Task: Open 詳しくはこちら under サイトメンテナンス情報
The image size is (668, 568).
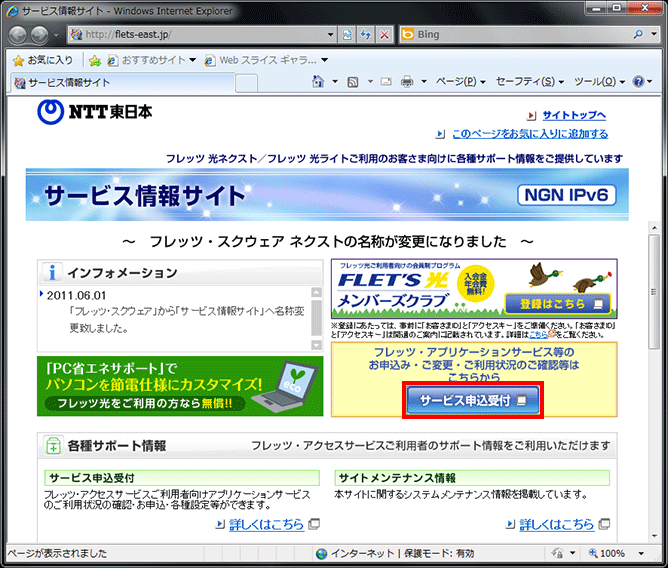Action: tap(556, 525)
